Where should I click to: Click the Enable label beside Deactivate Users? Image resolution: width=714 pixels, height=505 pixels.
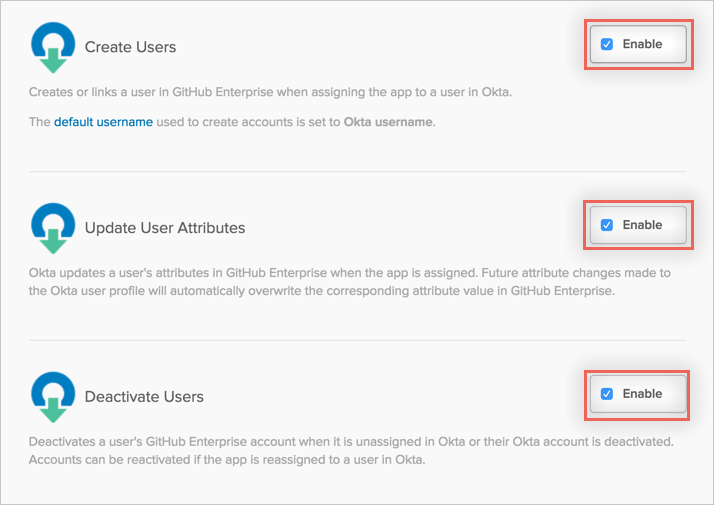click(x=642, y=394)
